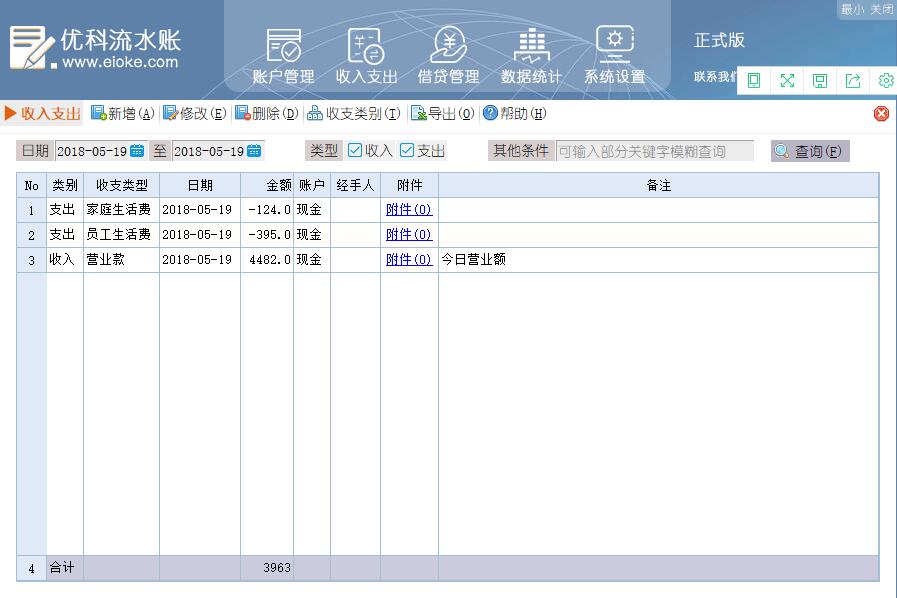Toggle the 支出 checkbox
Viewport: 897px width, 598px height.
pyautogui.click(x=407, y=151)
